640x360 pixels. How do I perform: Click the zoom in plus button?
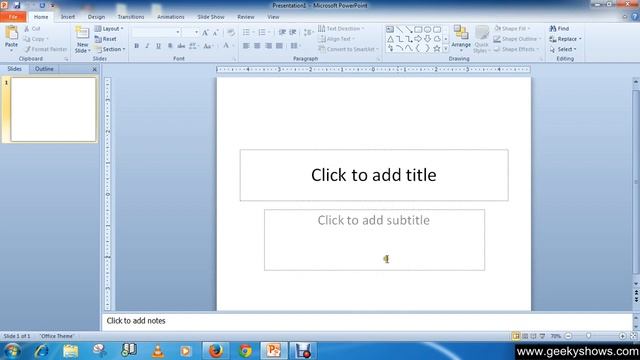tap(622, 336)
